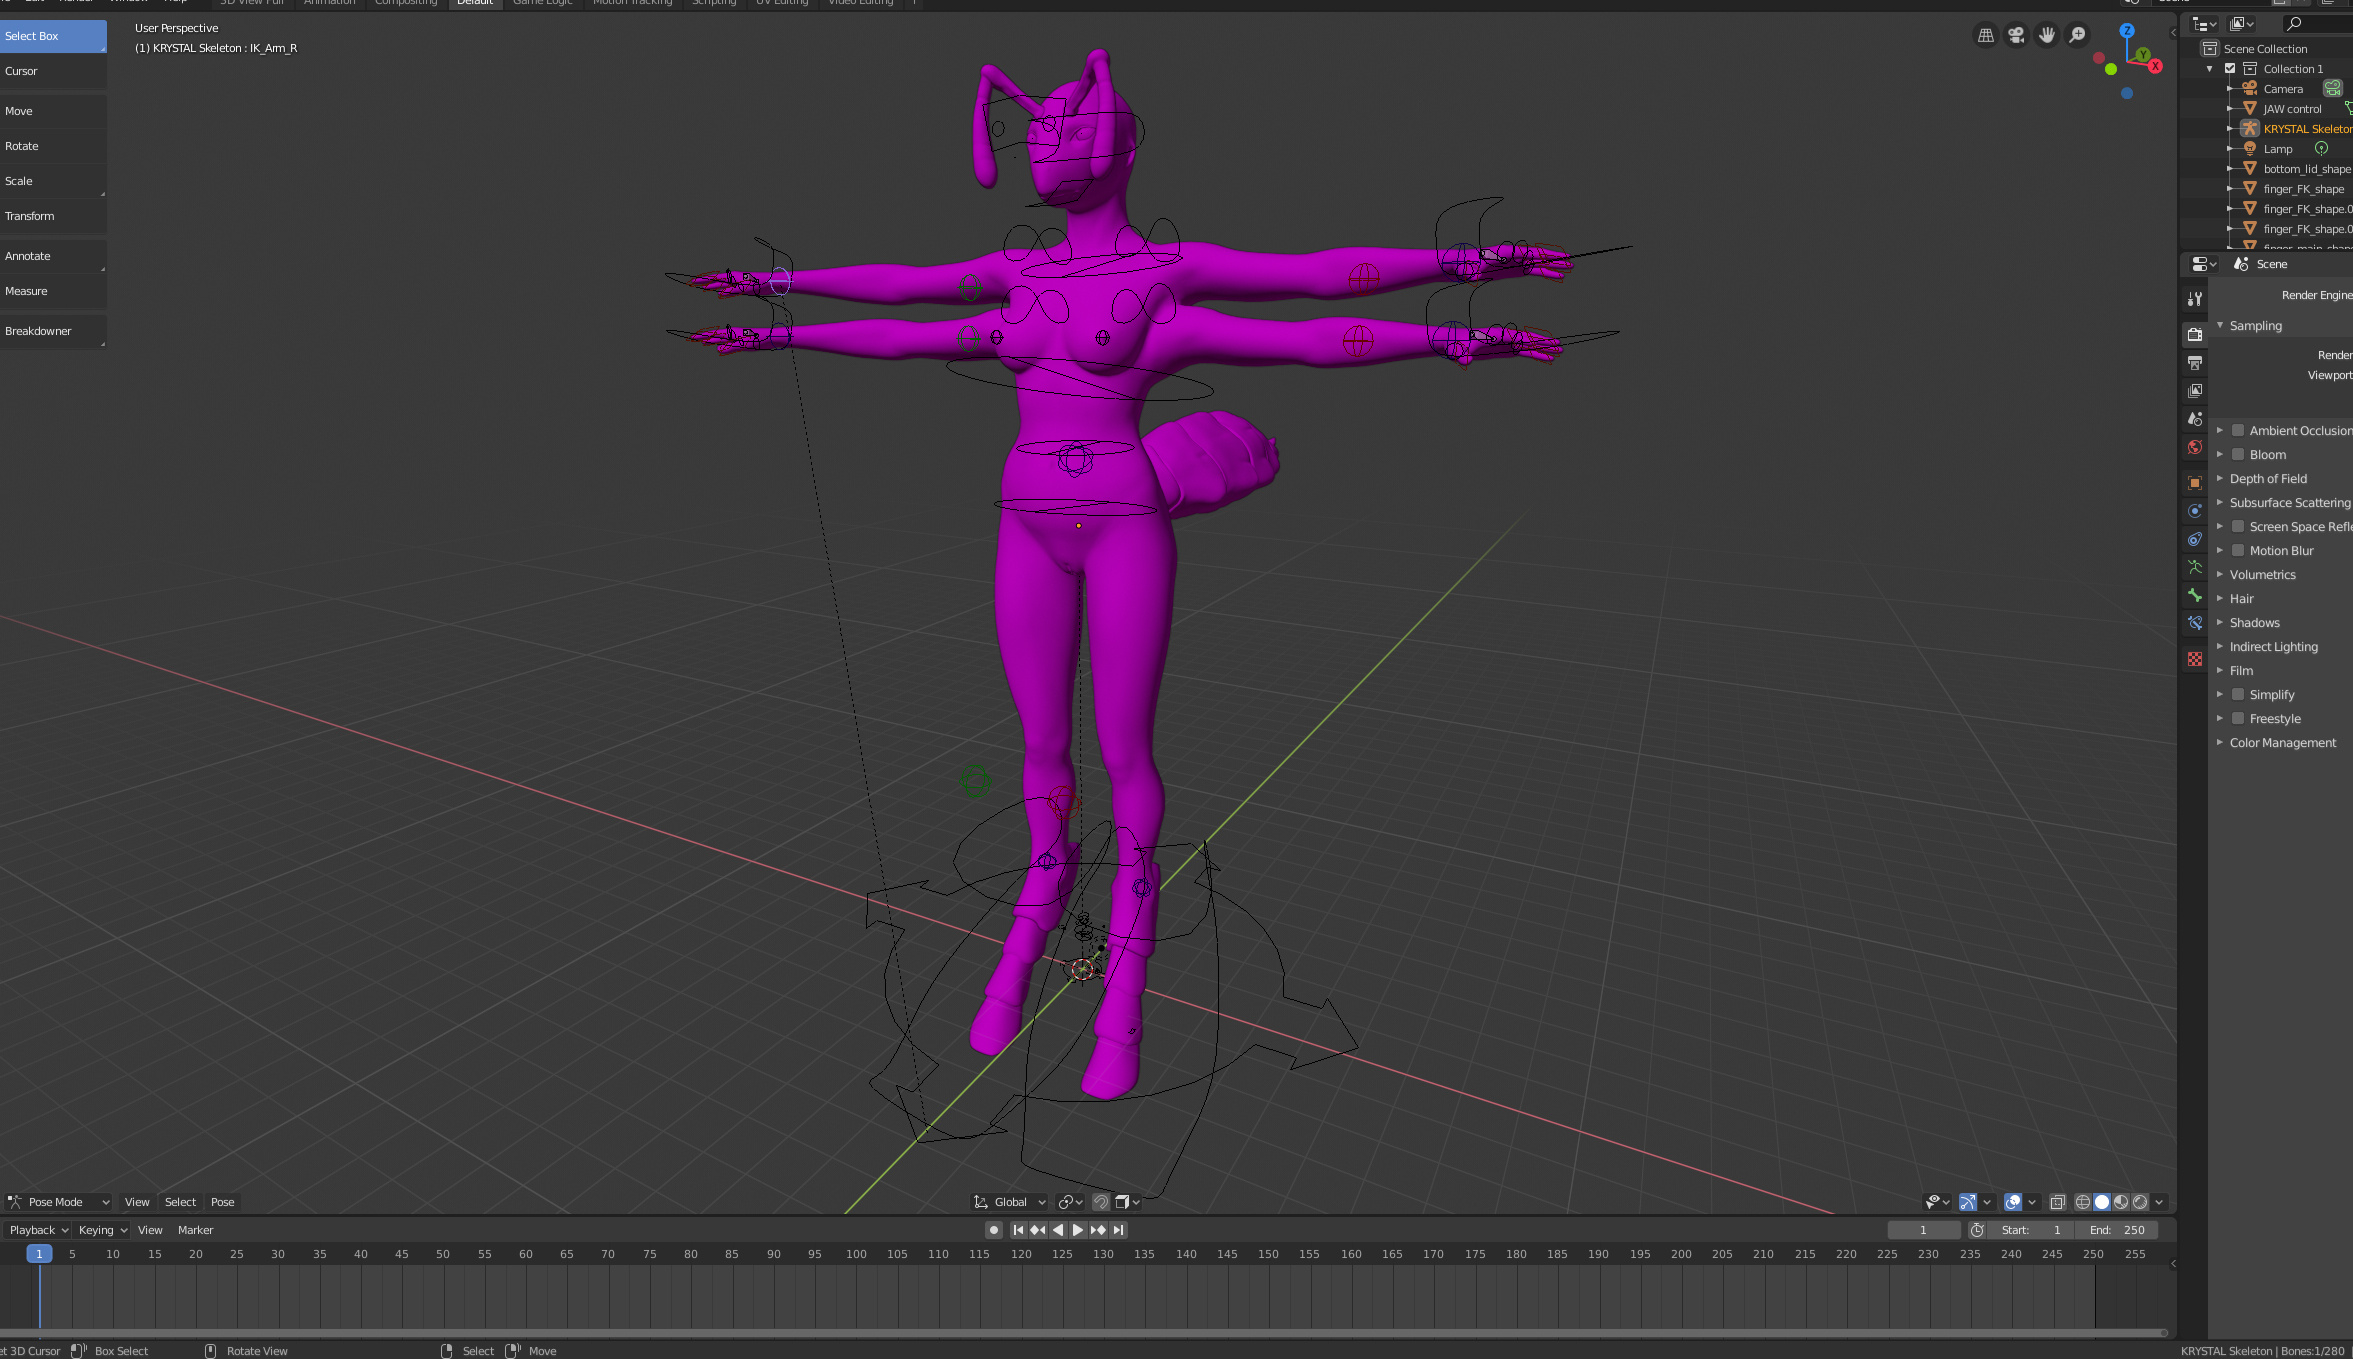2353x1359 pixels.
Task: Expand the Depth of Field panel
Action: [x=2267, y=478]
